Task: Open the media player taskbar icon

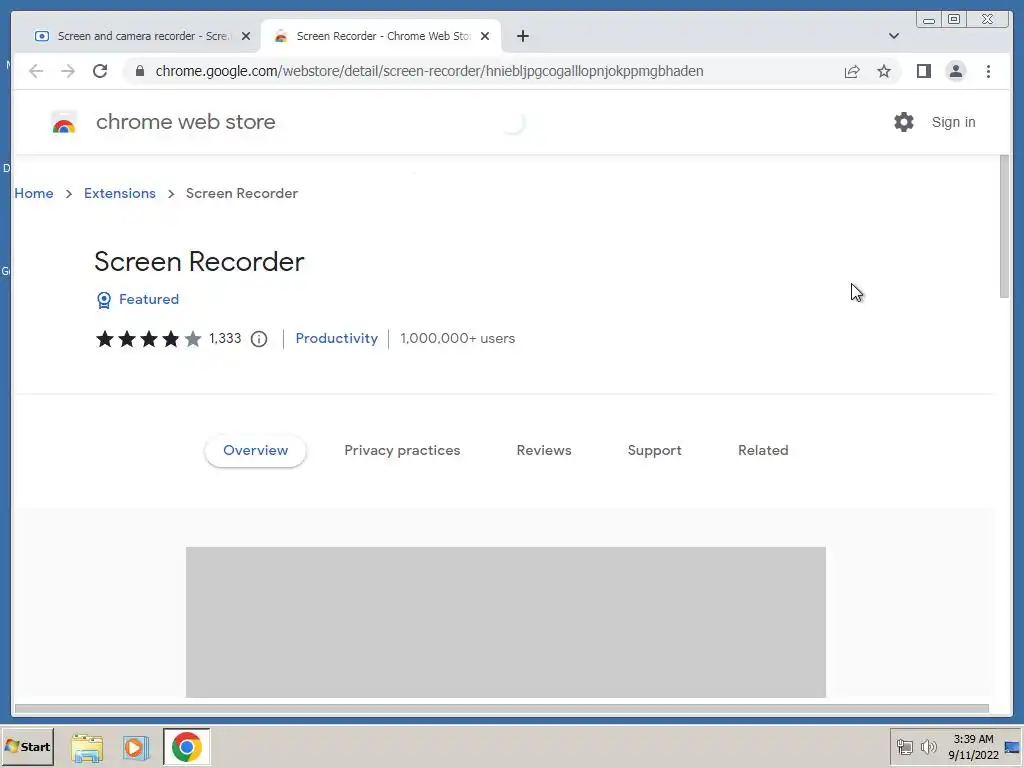Action: tap(136, 747)
